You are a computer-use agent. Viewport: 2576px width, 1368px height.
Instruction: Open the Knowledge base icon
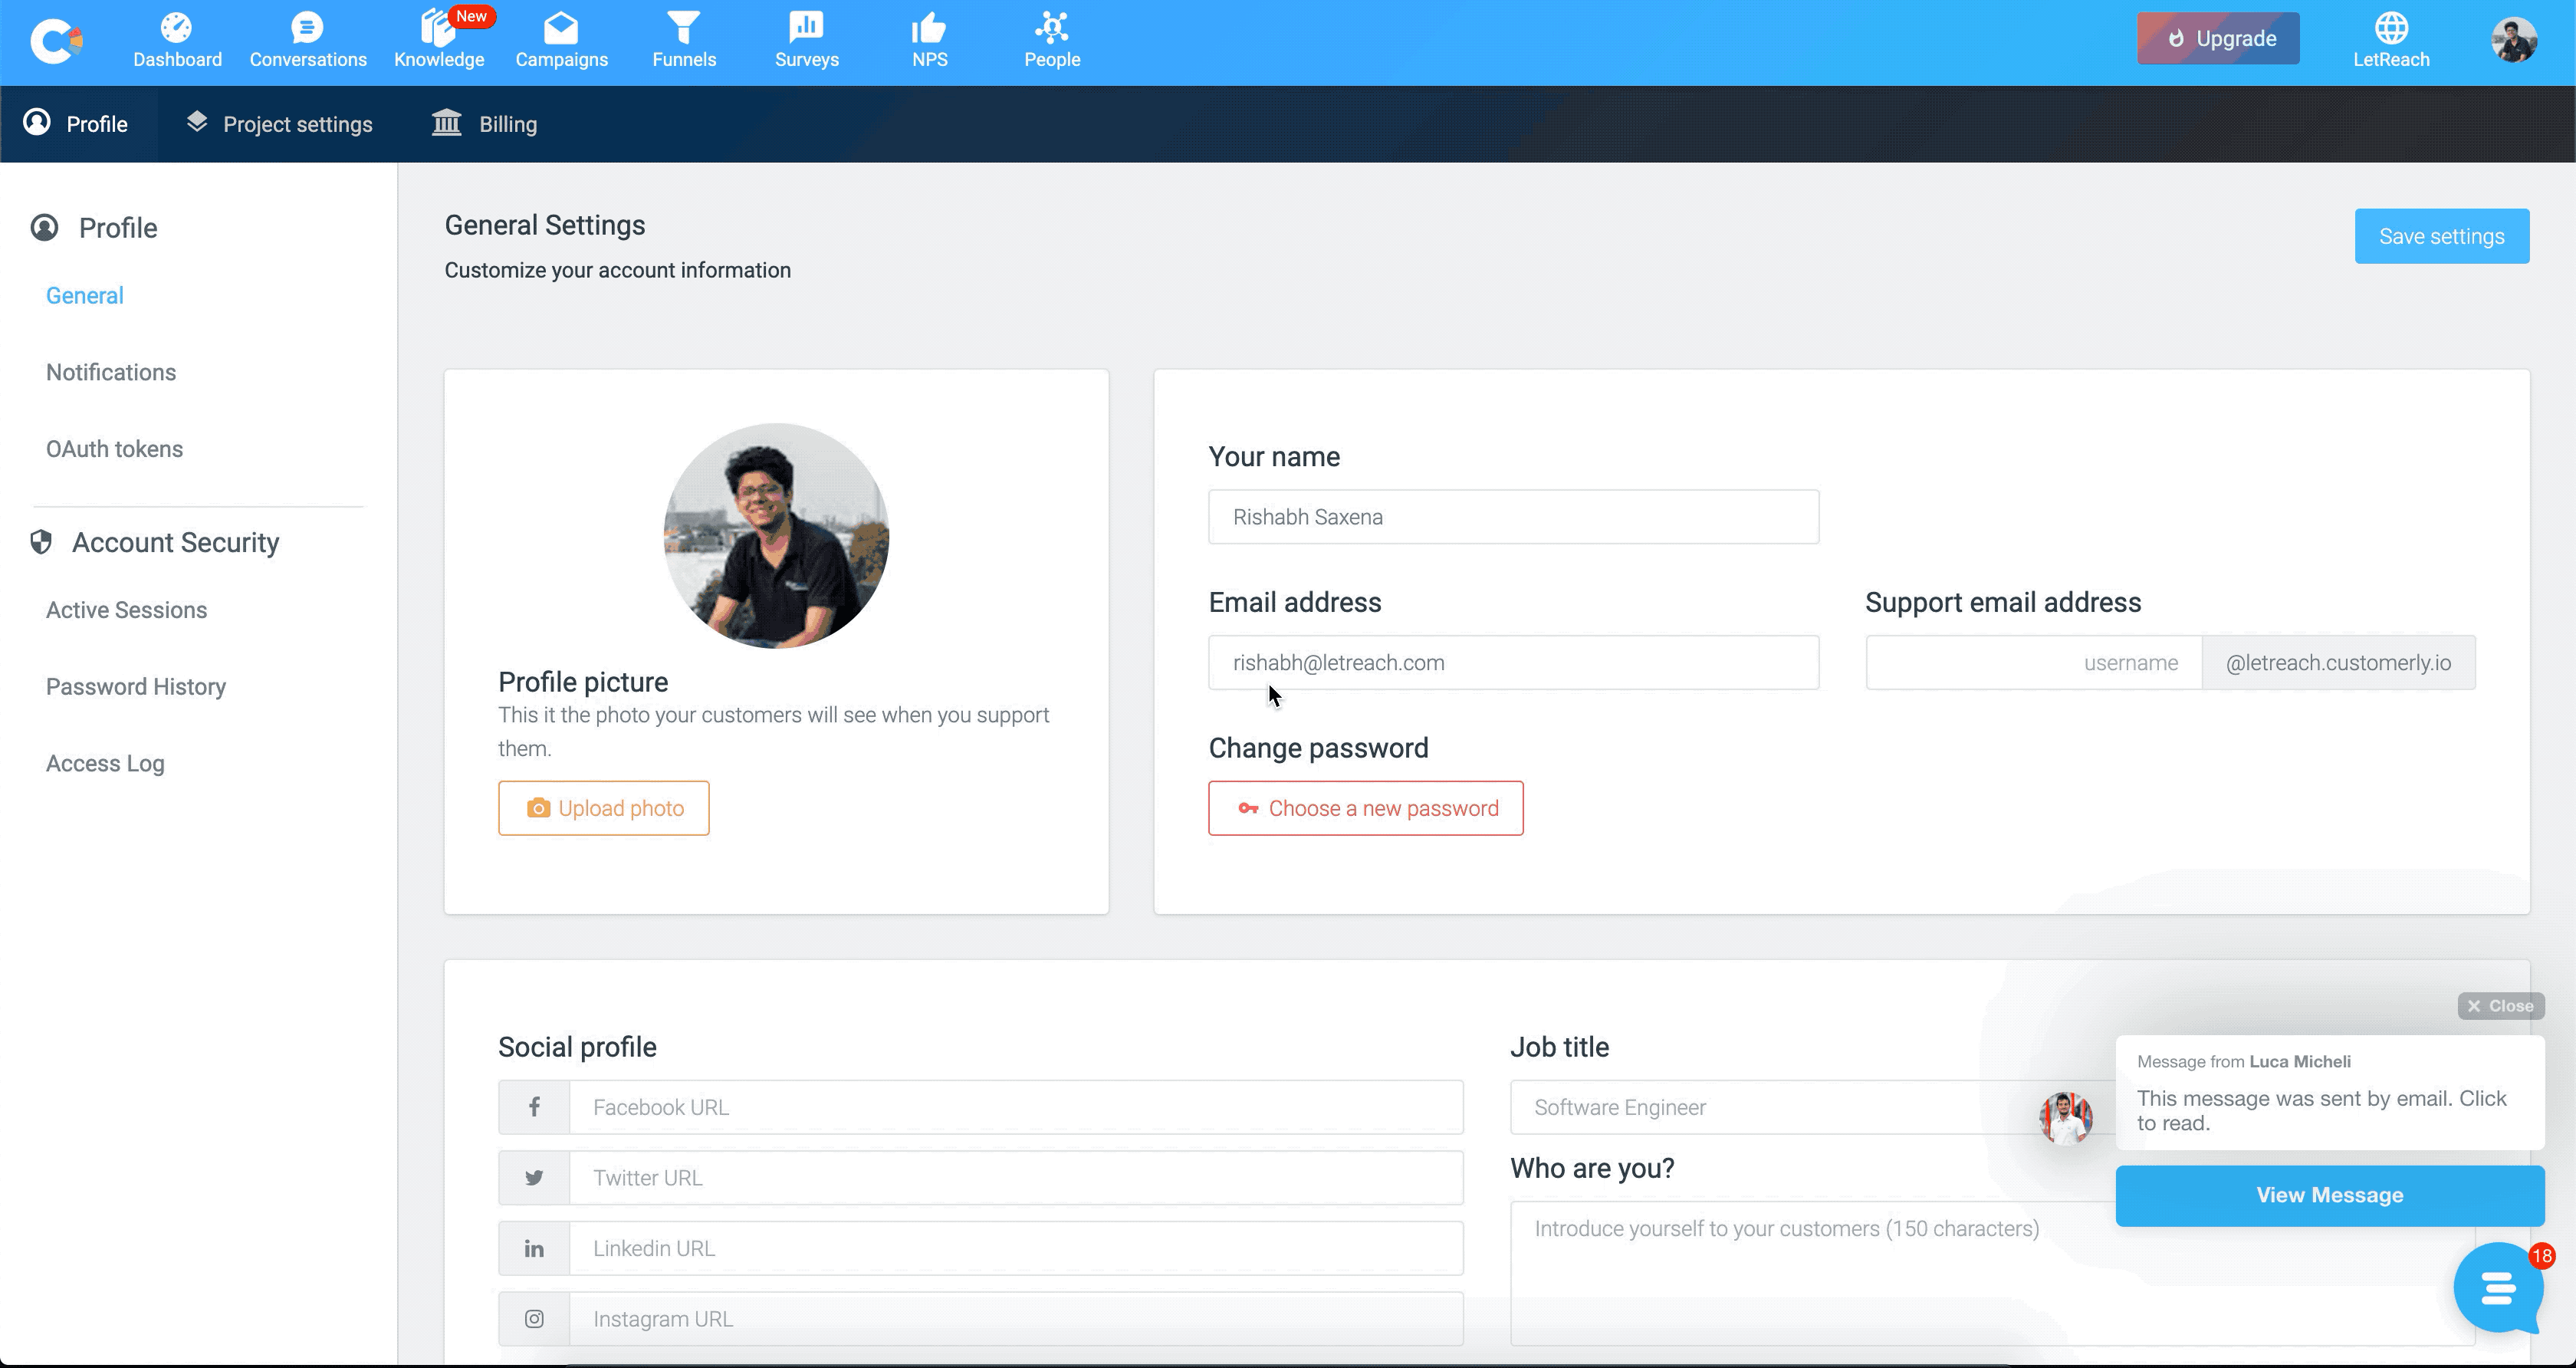437,28
